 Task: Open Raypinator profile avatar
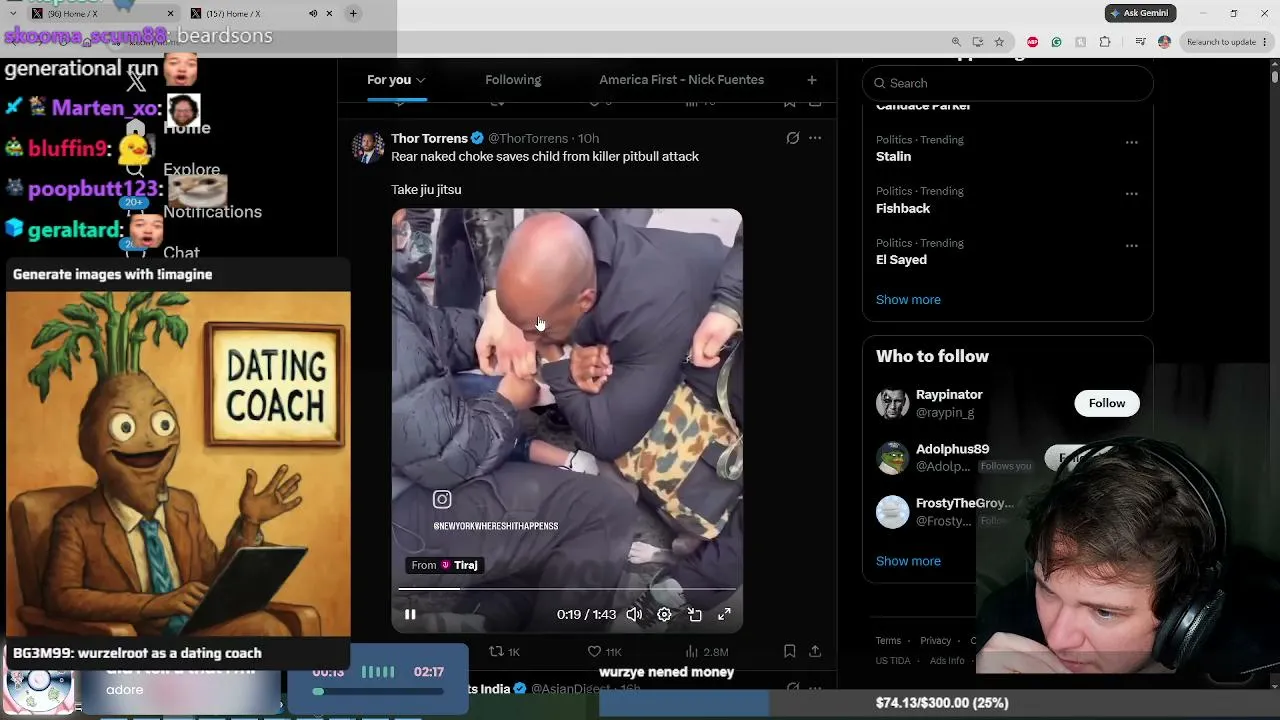tap(892, 403)
